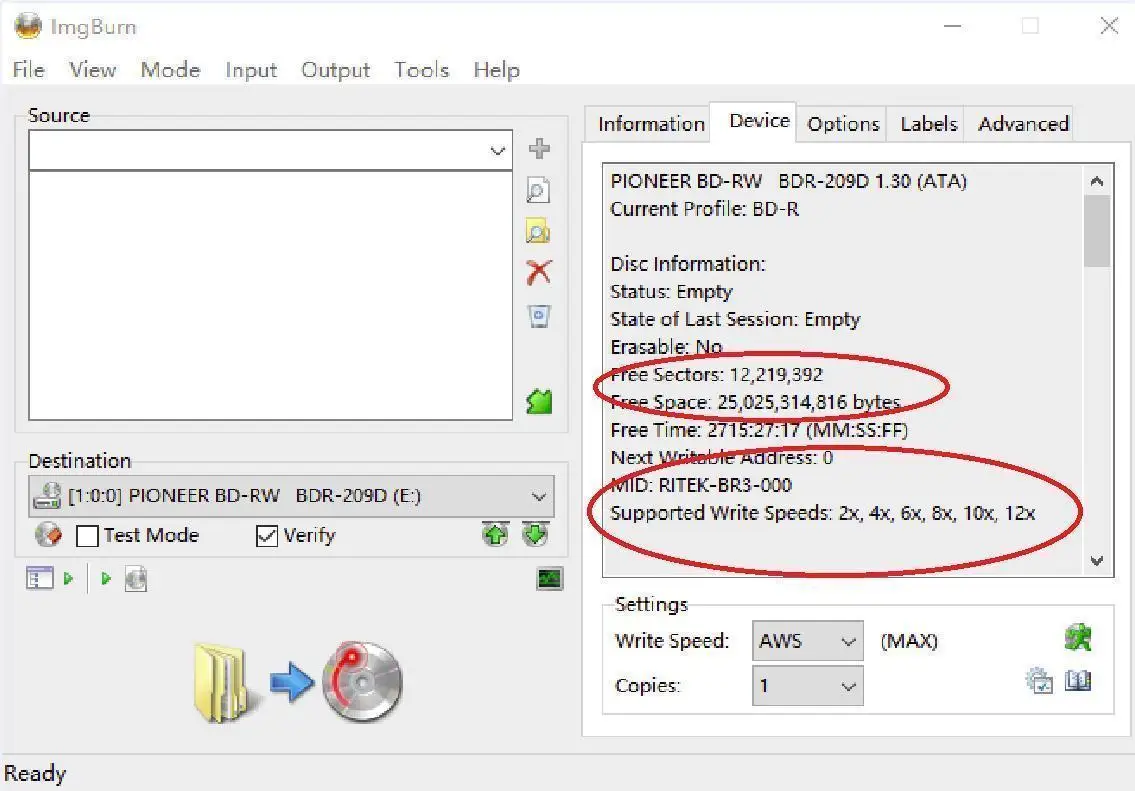Open the disc layout editor icon
1135x791 pixels.
40,578
